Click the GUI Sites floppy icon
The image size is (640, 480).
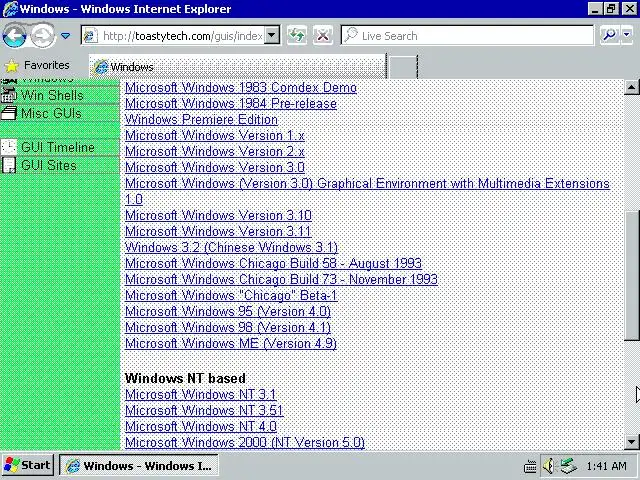coord(9,165)
